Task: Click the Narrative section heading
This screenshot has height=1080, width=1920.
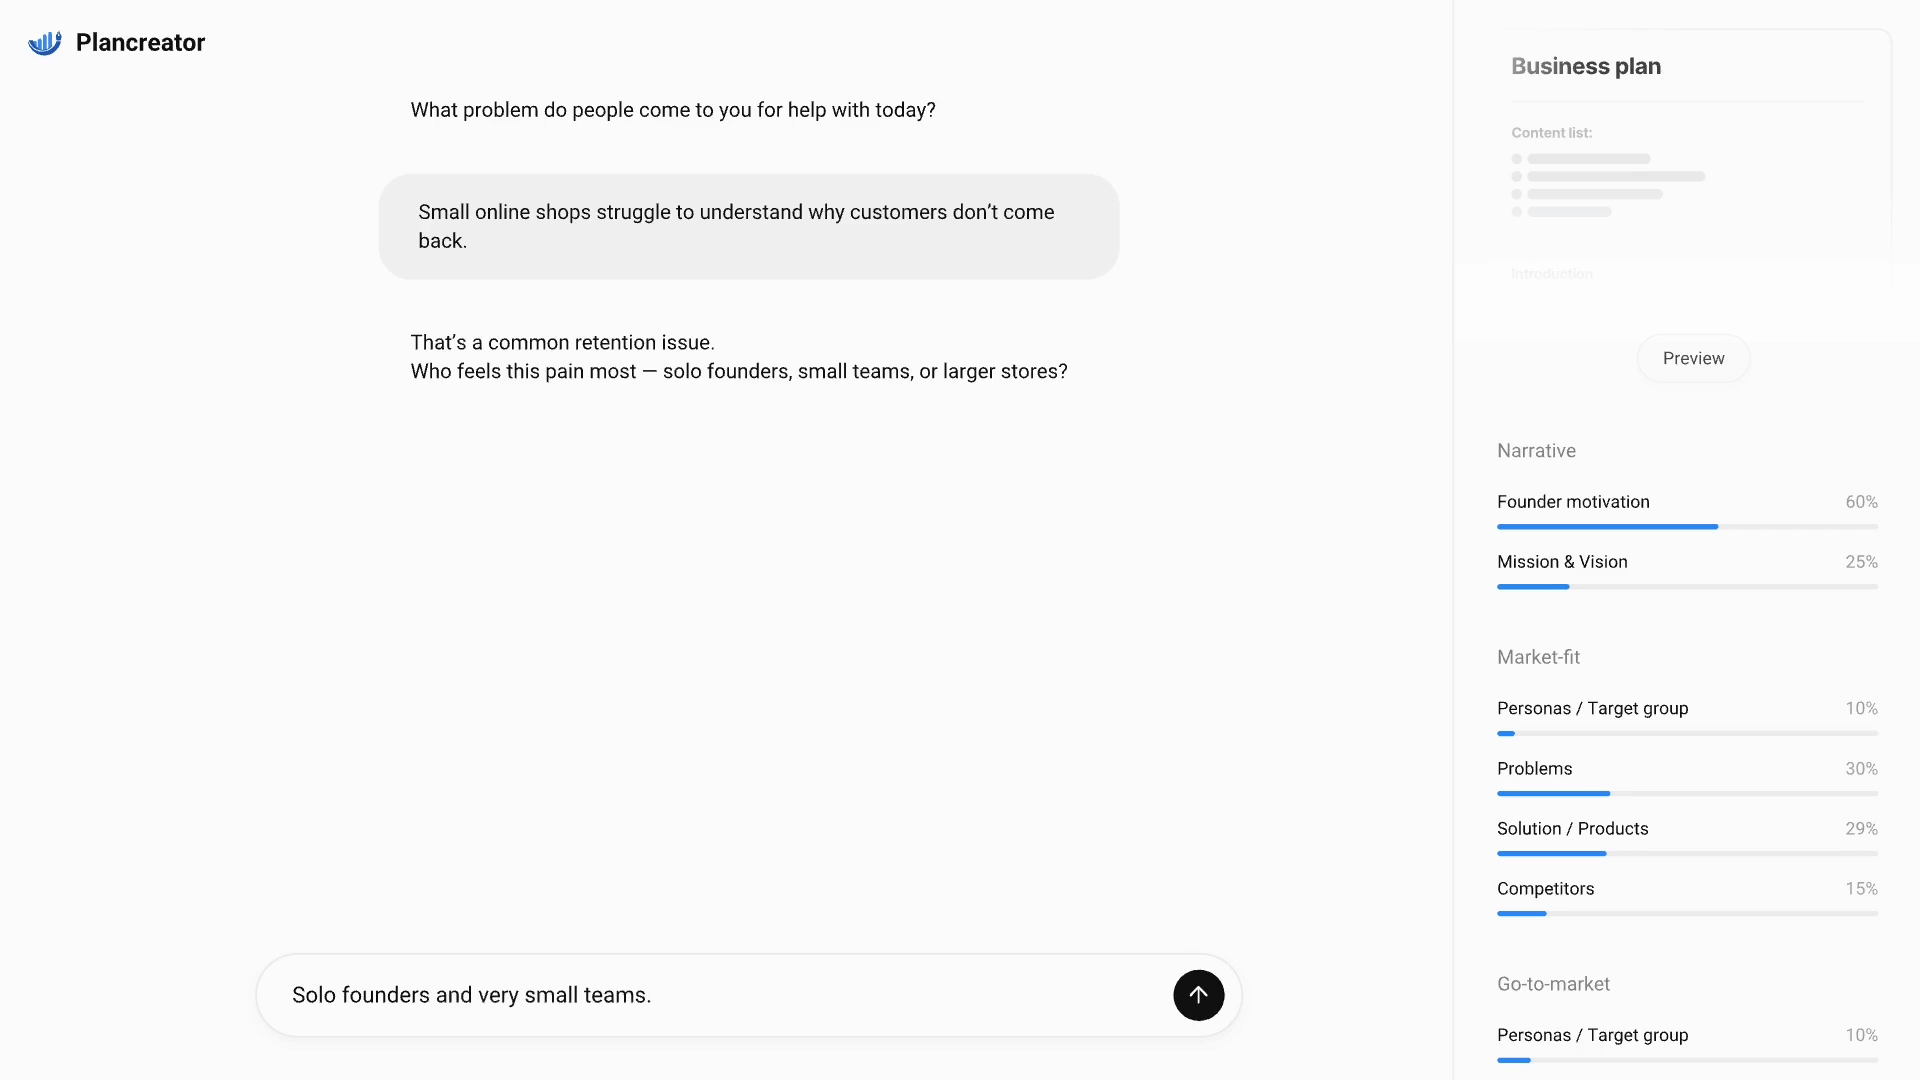Action: point(1536,451)
